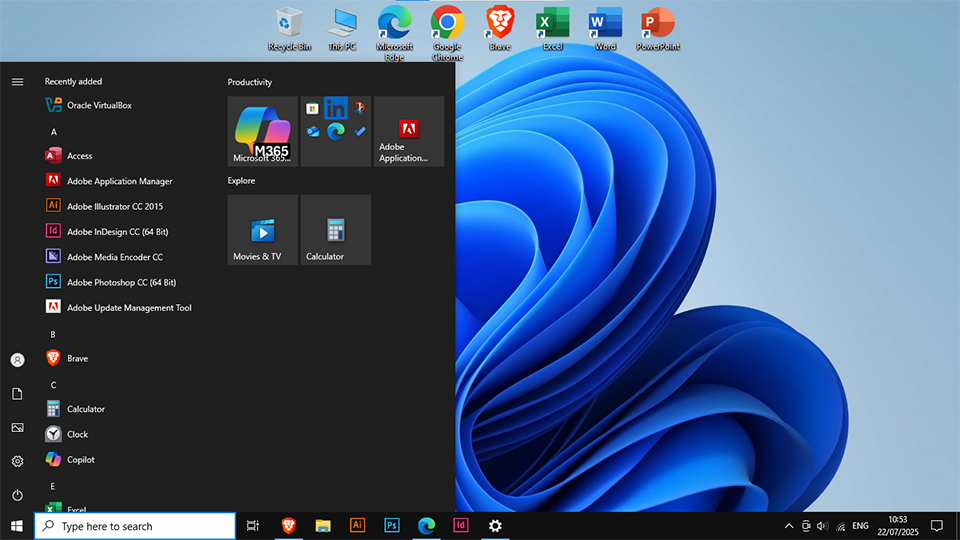960x540 pixels.
Task: Select Microsoft Edge desktop shortcut
Action: coord(394,33)
